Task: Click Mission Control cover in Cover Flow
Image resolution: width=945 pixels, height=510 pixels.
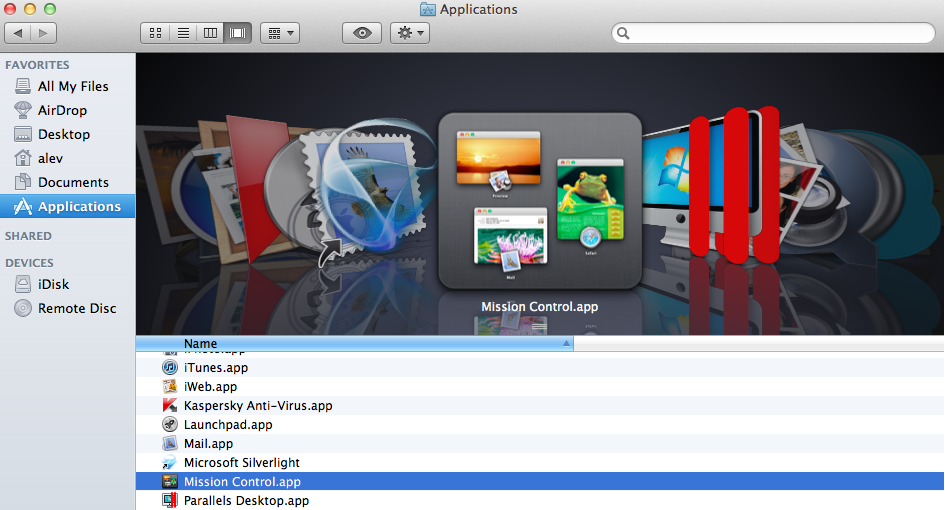Action: tap(539, 201)
